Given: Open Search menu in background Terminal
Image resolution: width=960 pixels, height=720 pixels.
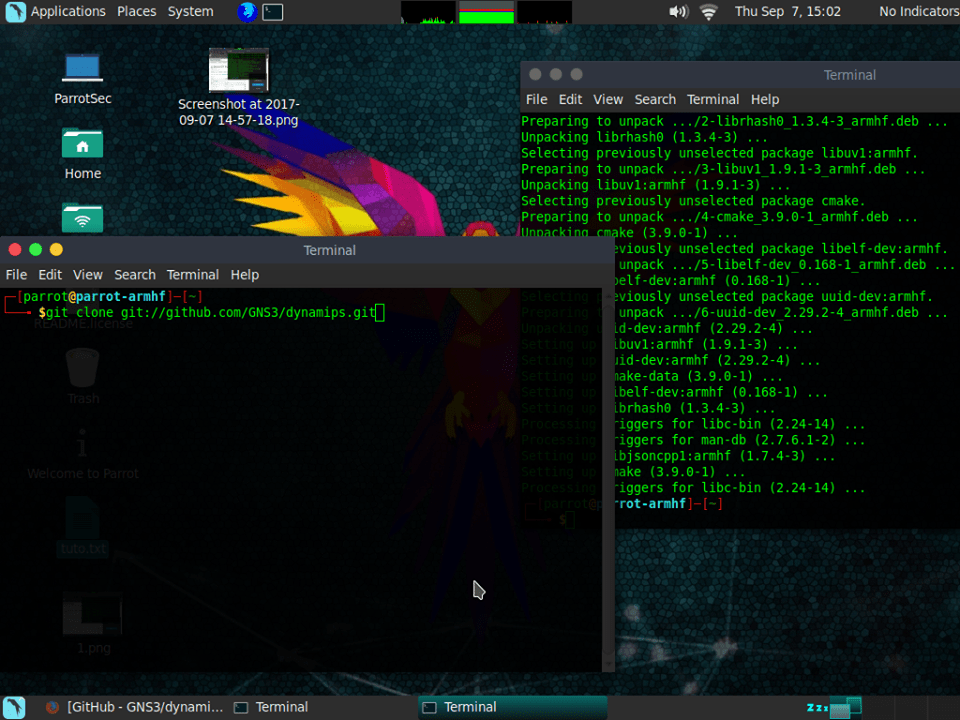Looking at the screenshot, I should coord(655,99).
